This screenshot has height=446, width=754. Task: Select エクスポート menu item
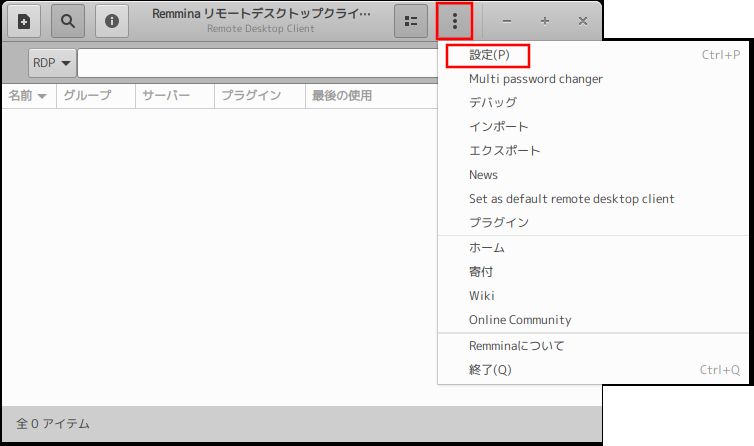pos(504,151)
